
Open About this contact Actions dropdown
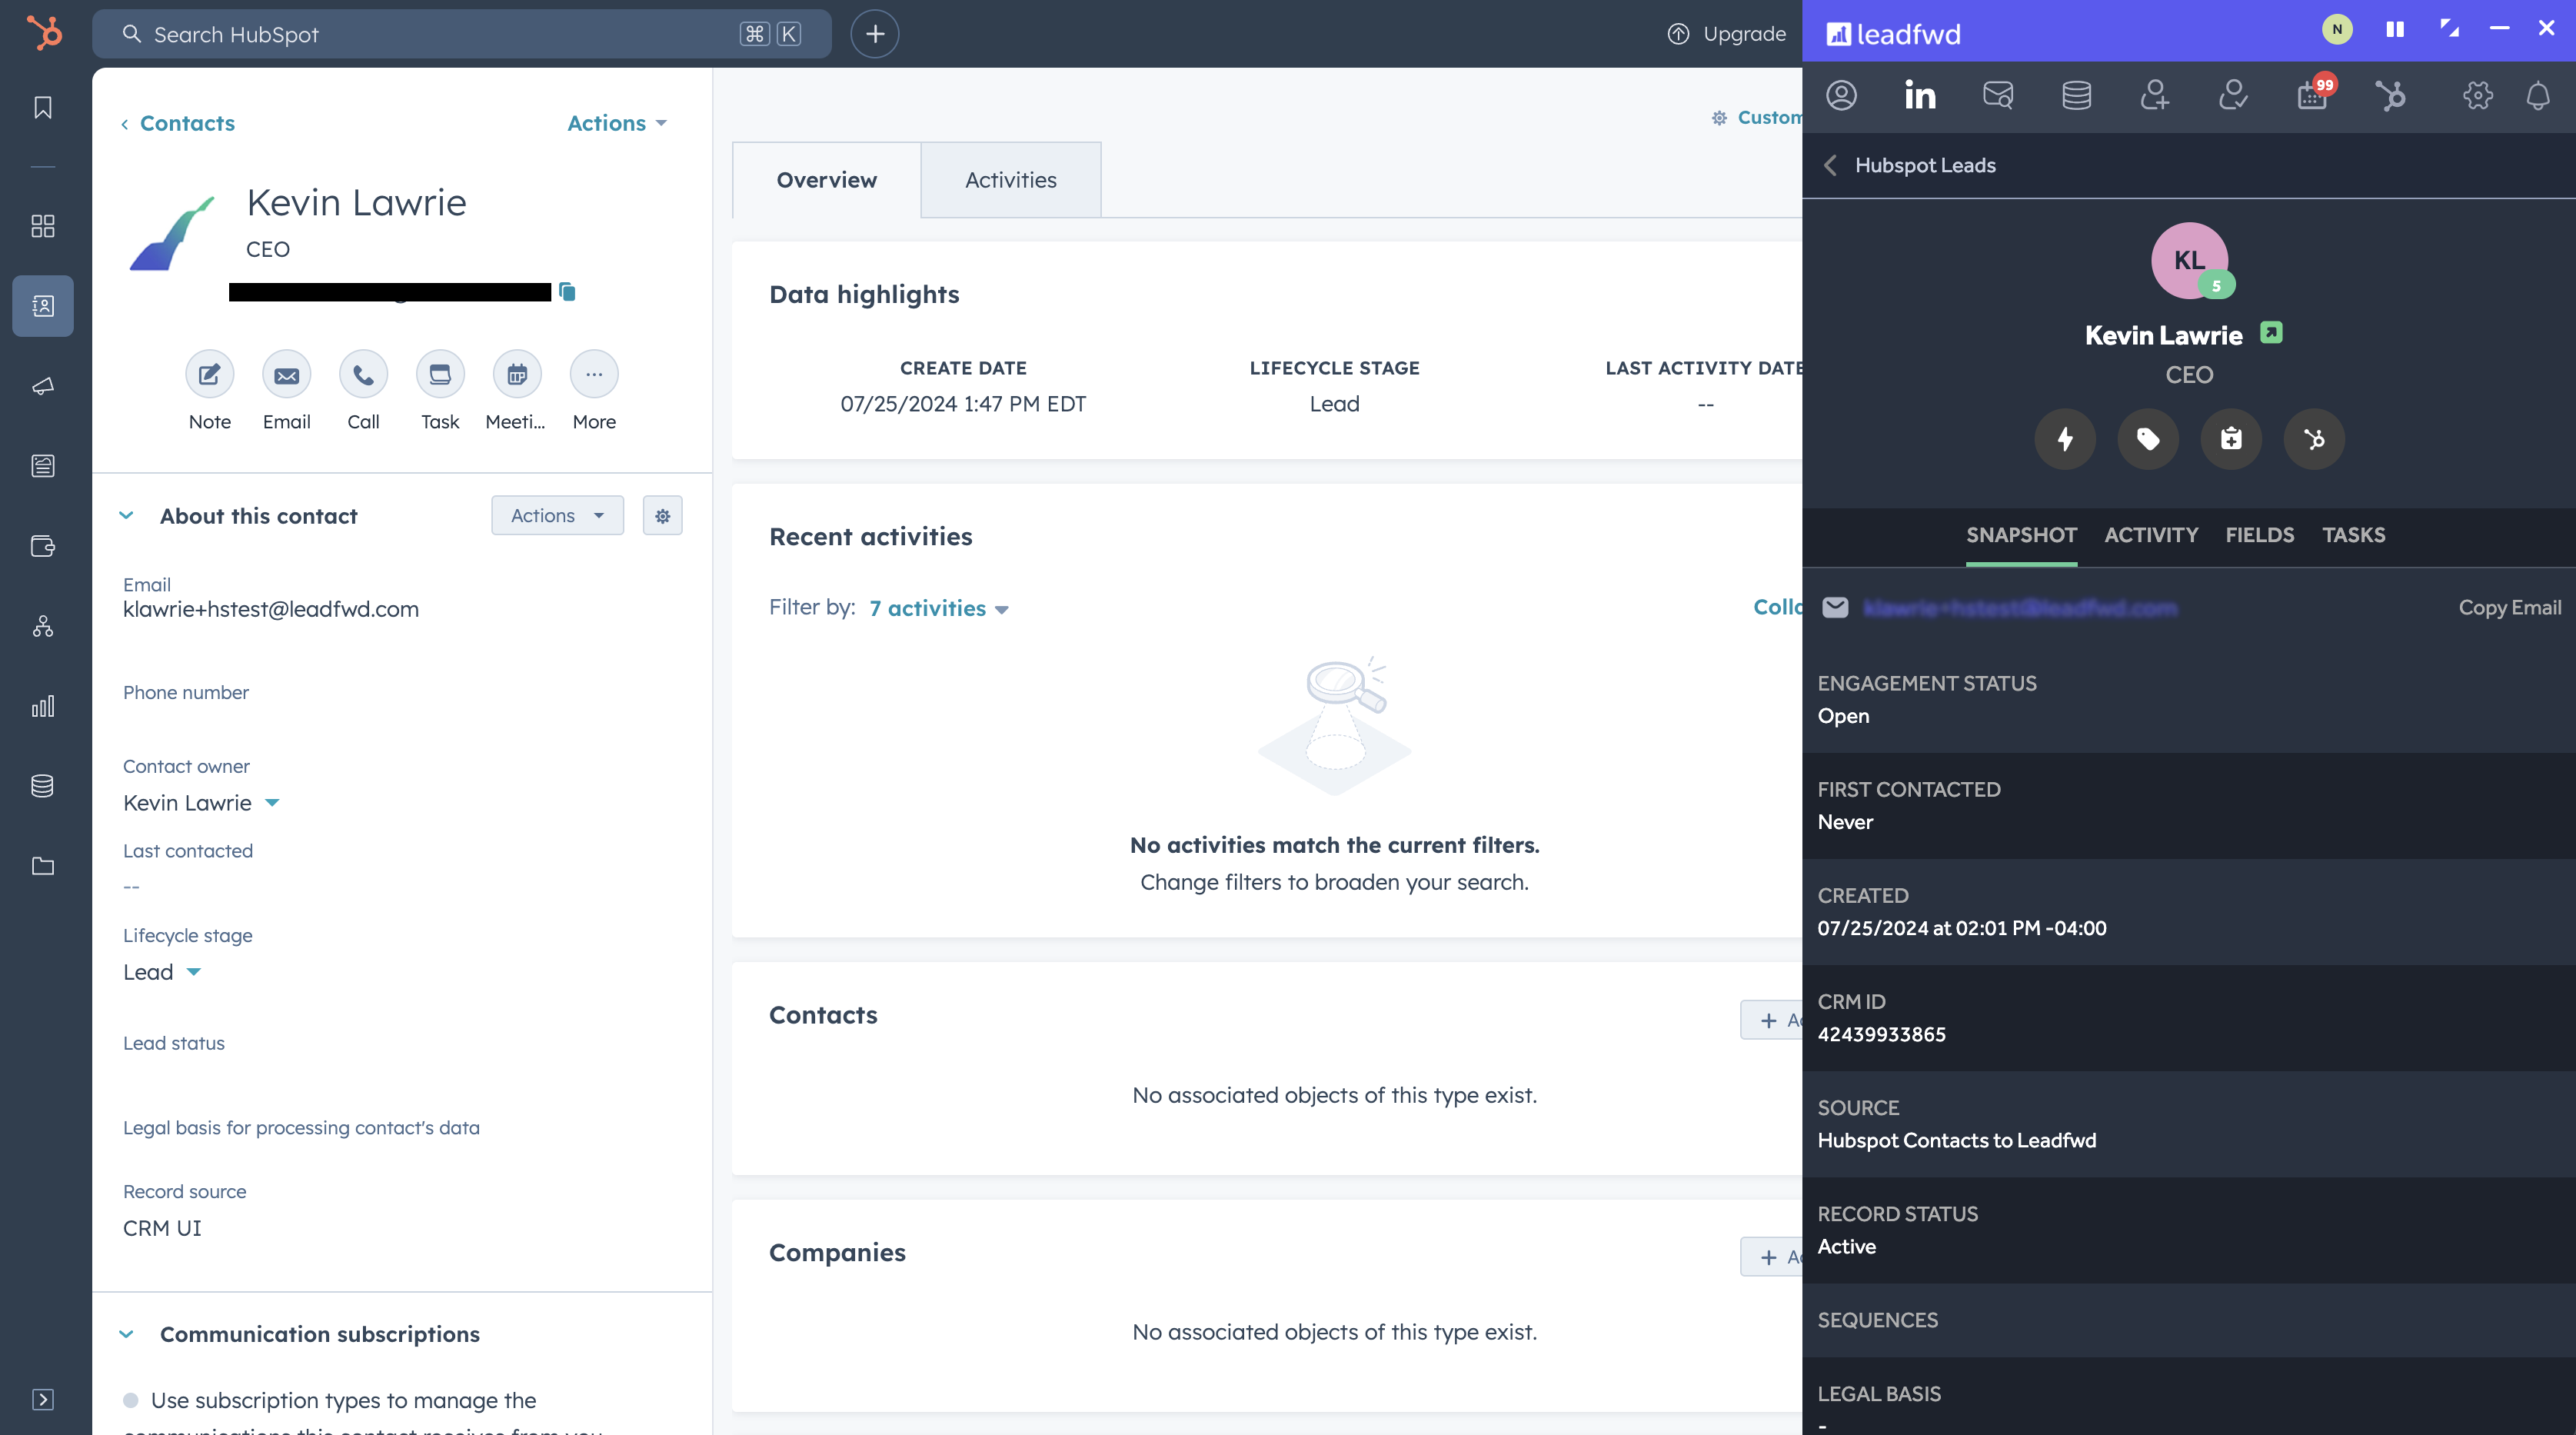557,516
